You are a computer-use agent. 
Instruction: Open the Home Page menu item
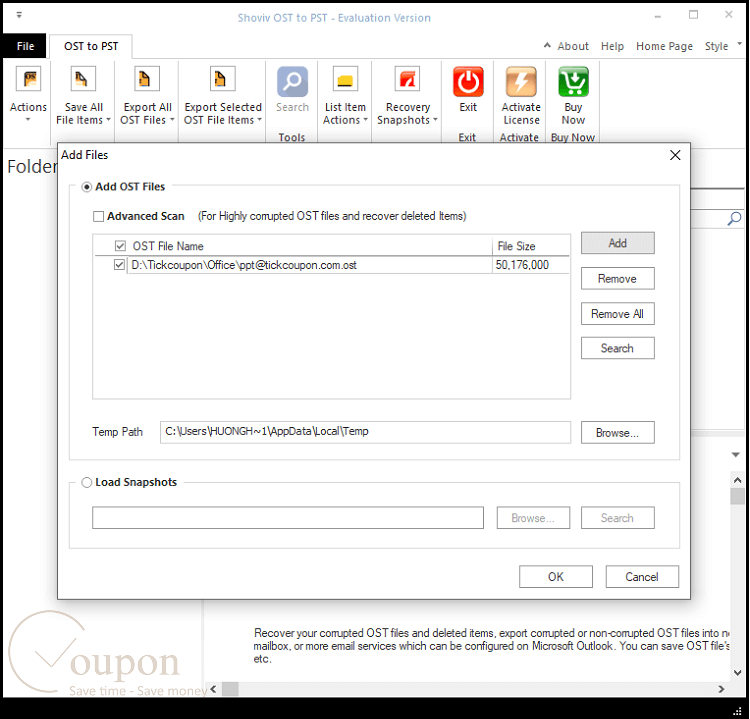pyautogui.click(x=664, y=46)
